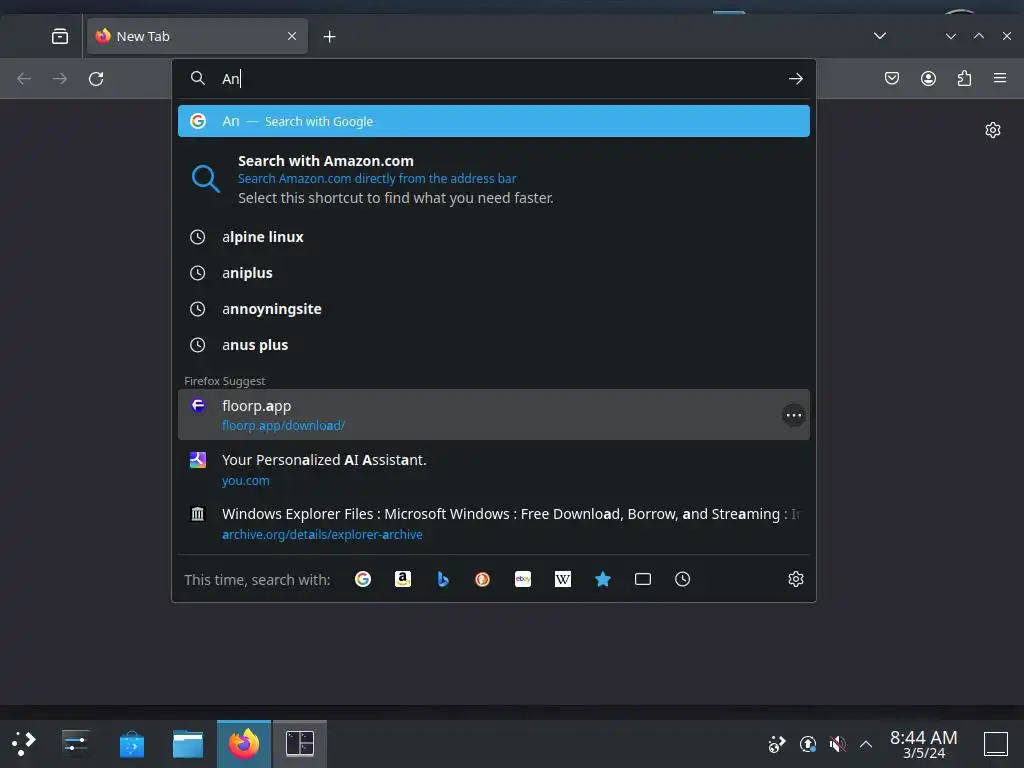Switch to Firefox in the taskbar
Screen dimensions: 1024x768
[x=244, y=743]
